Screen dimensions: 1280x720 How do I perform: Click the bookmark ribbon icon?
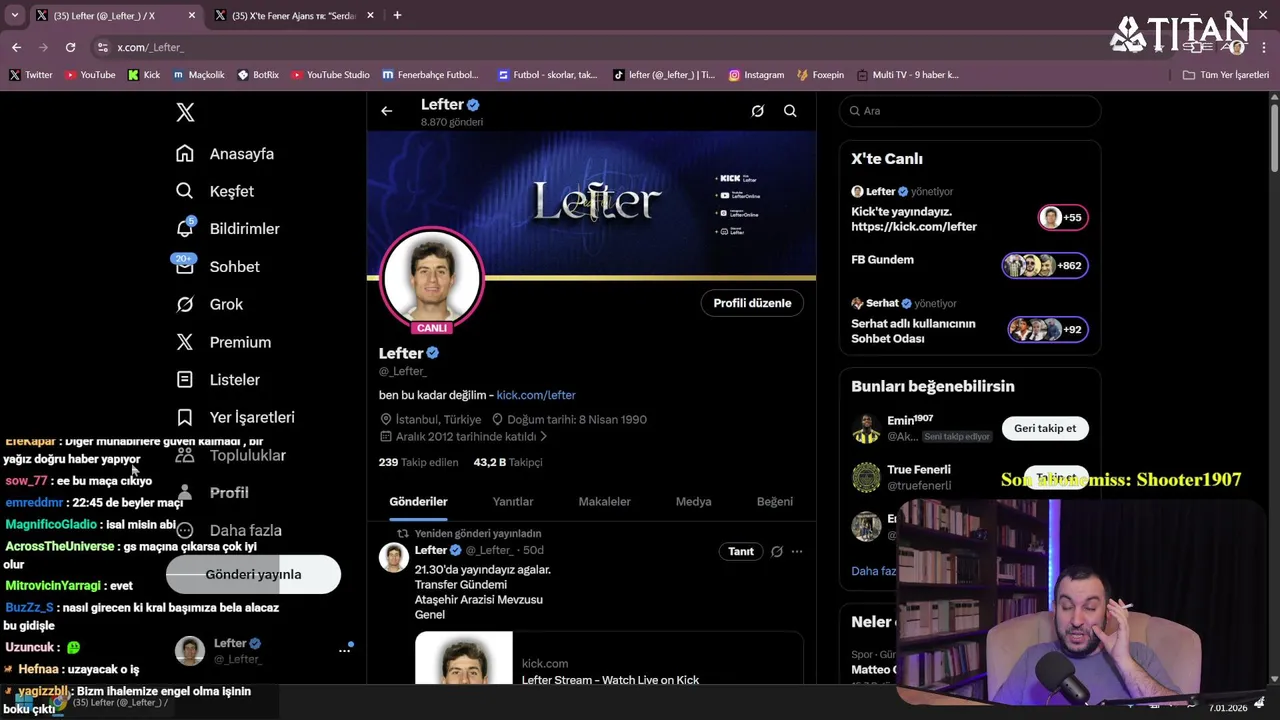click(184, 417)
